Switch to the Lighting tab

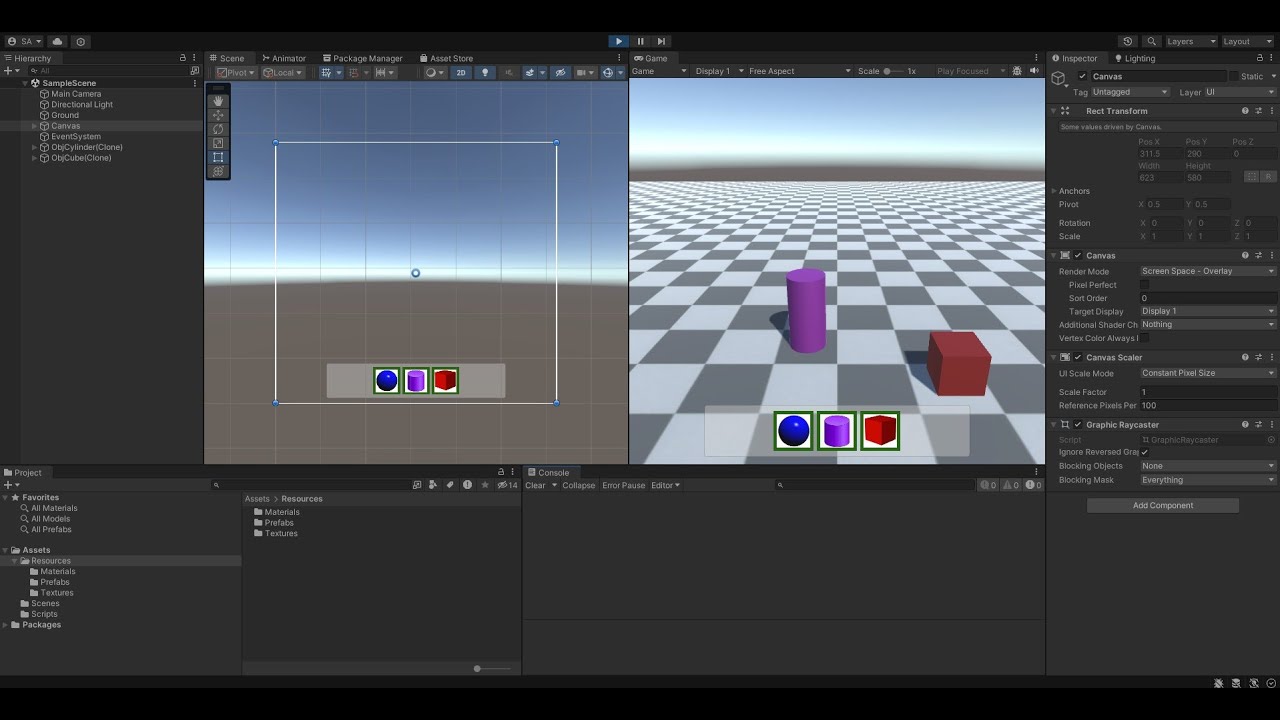(x=1134, y=58)
